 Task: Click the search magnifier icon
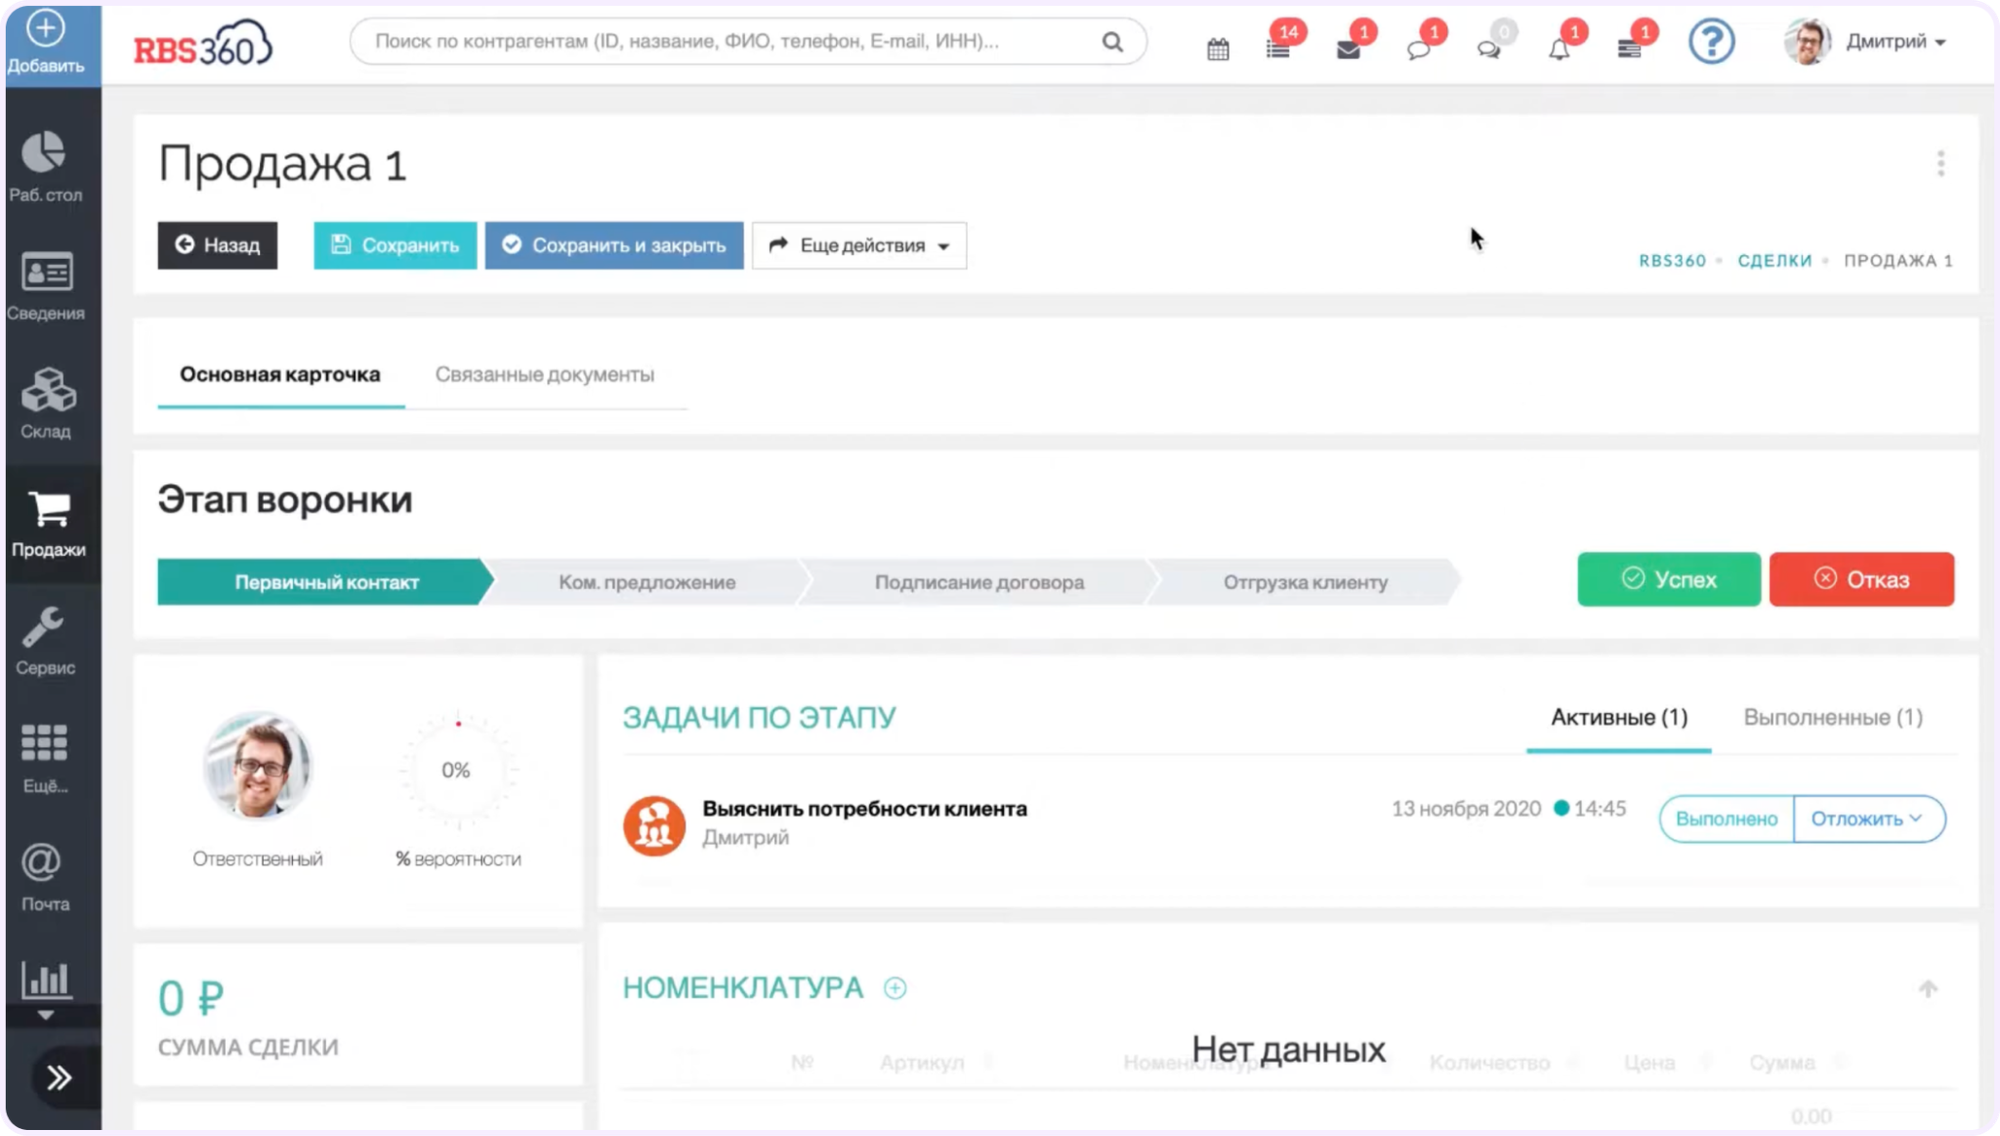click(1112, 42)
